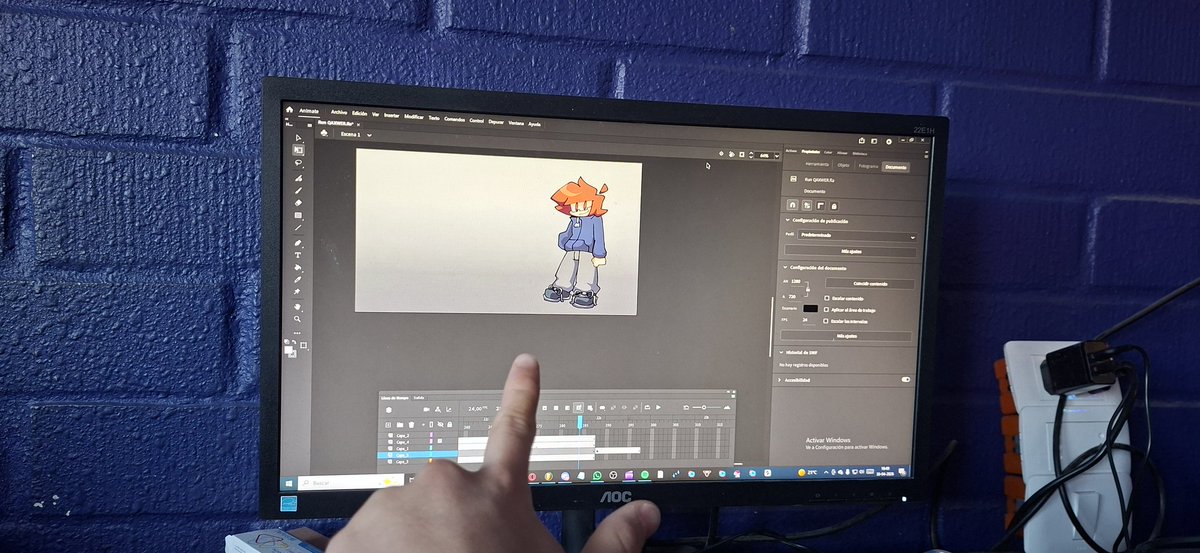1200x553 pixels.
Task: Select the Lasso tool
Action: 298,162
